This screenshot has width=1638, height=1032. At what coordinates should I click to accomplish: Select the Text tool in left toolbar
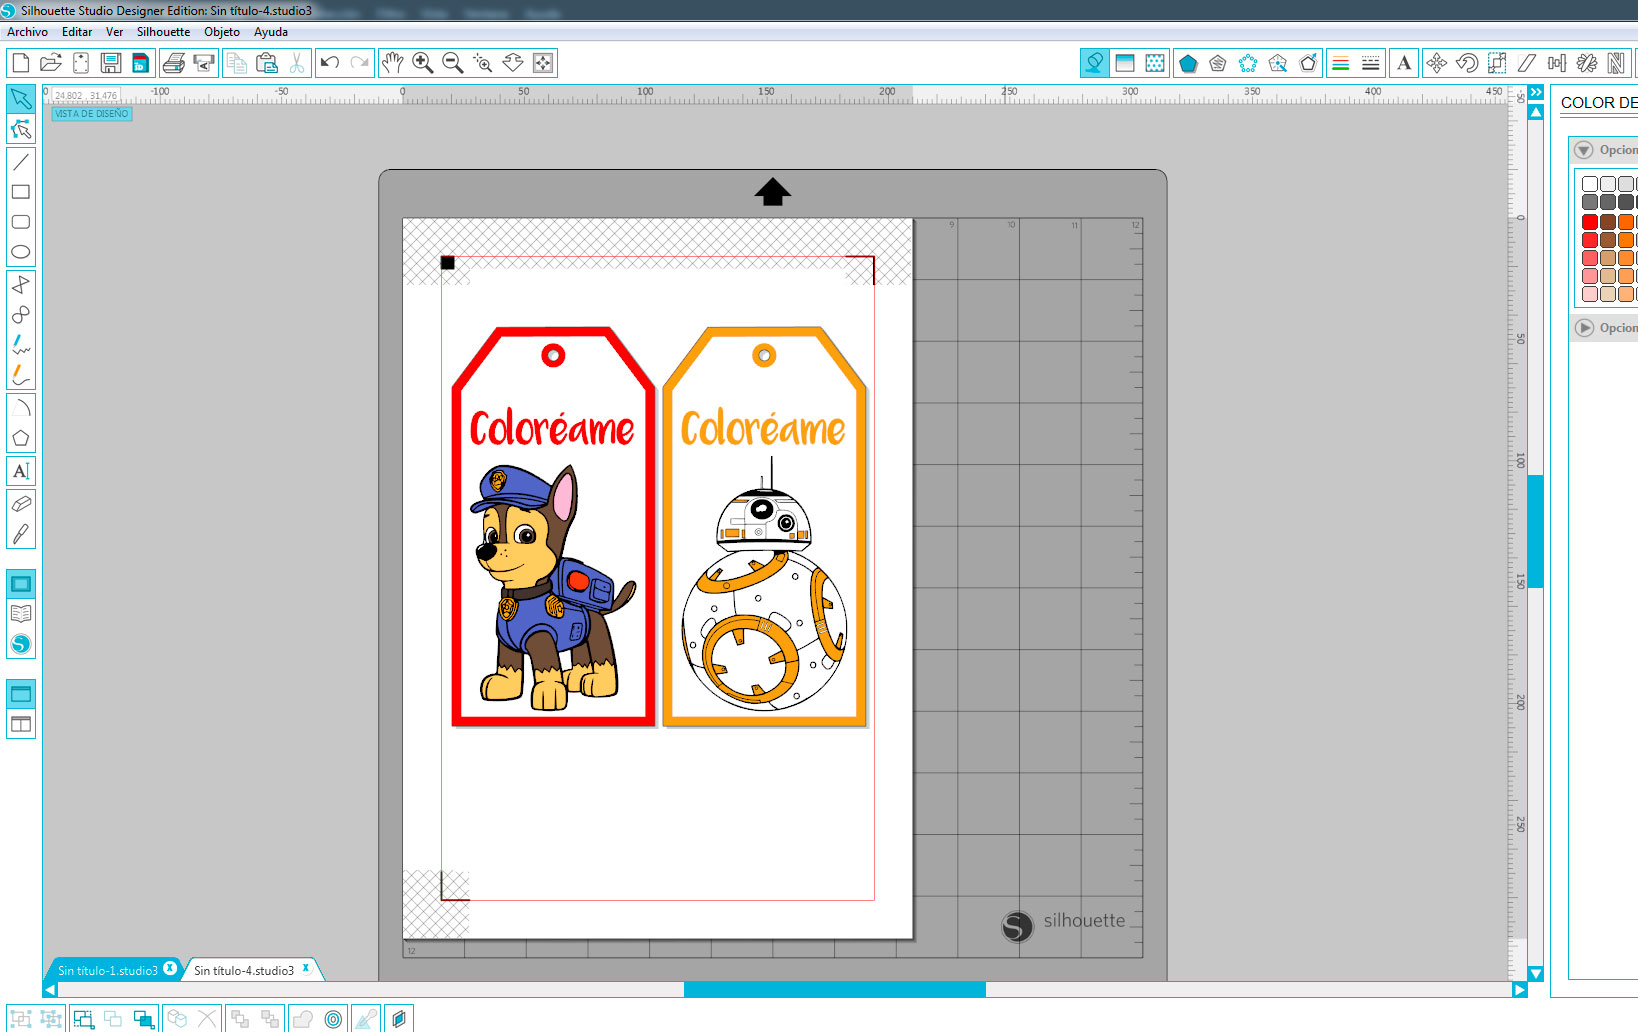click(x=21, y=471)
